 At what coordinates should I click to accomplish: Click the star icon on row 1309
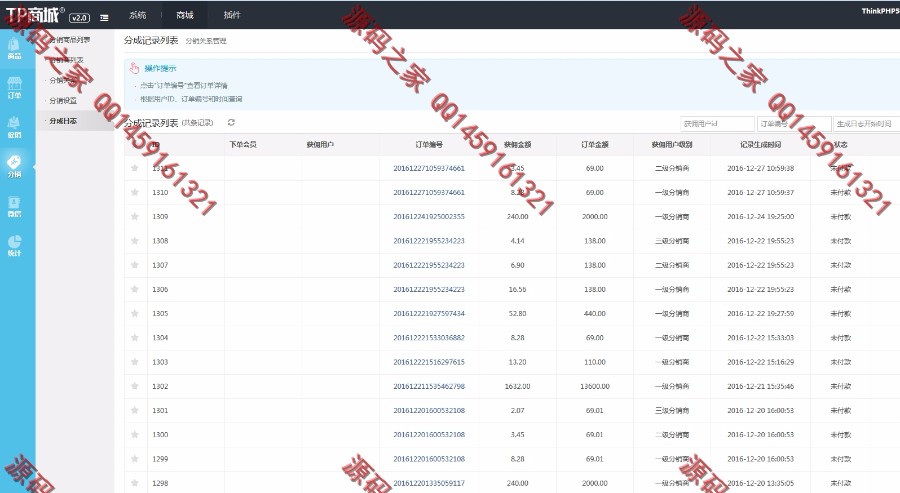click(135, 216)
